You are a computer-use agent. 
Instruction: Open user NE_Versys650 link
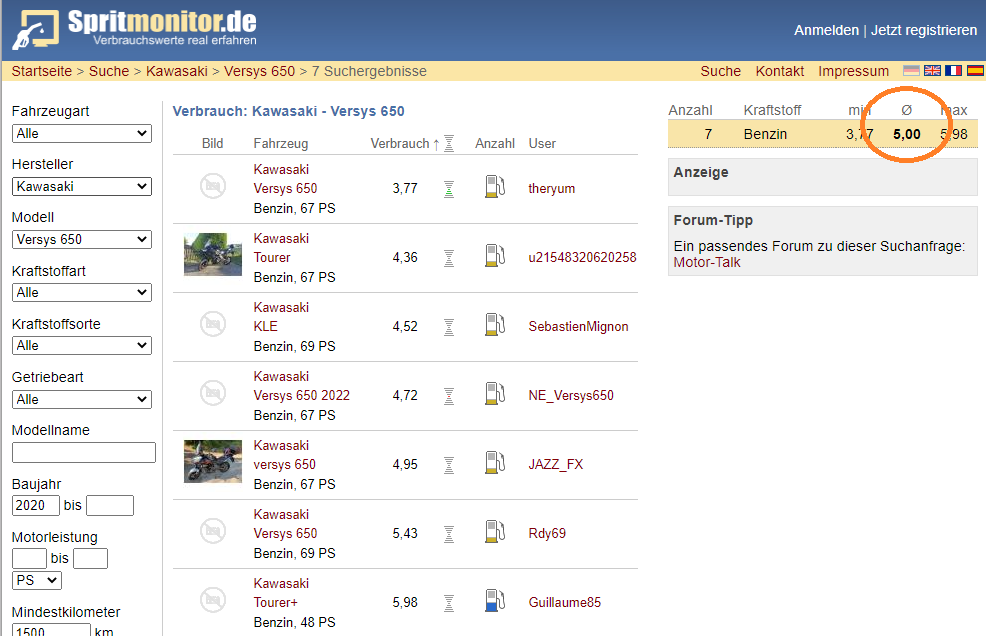click(x=571, y=396)
